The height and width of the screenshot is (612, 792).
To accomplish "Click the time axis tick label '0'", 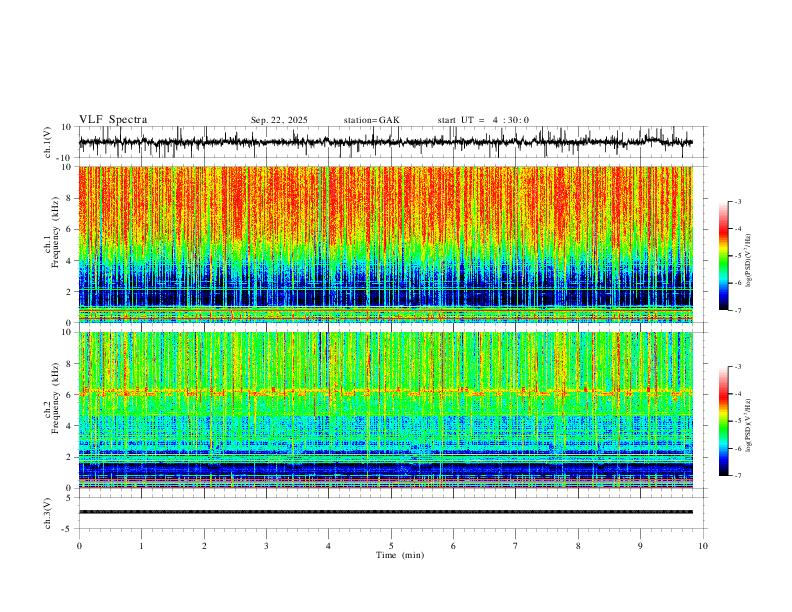I will [x=79, y=546].
